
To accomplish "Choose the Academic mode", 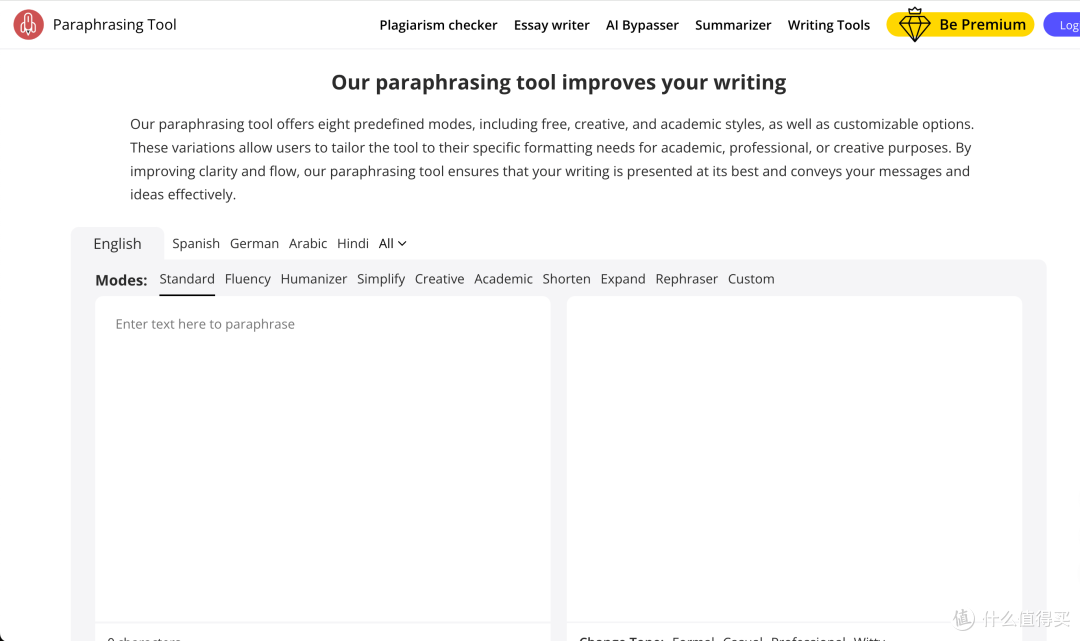I will (503, 279).
